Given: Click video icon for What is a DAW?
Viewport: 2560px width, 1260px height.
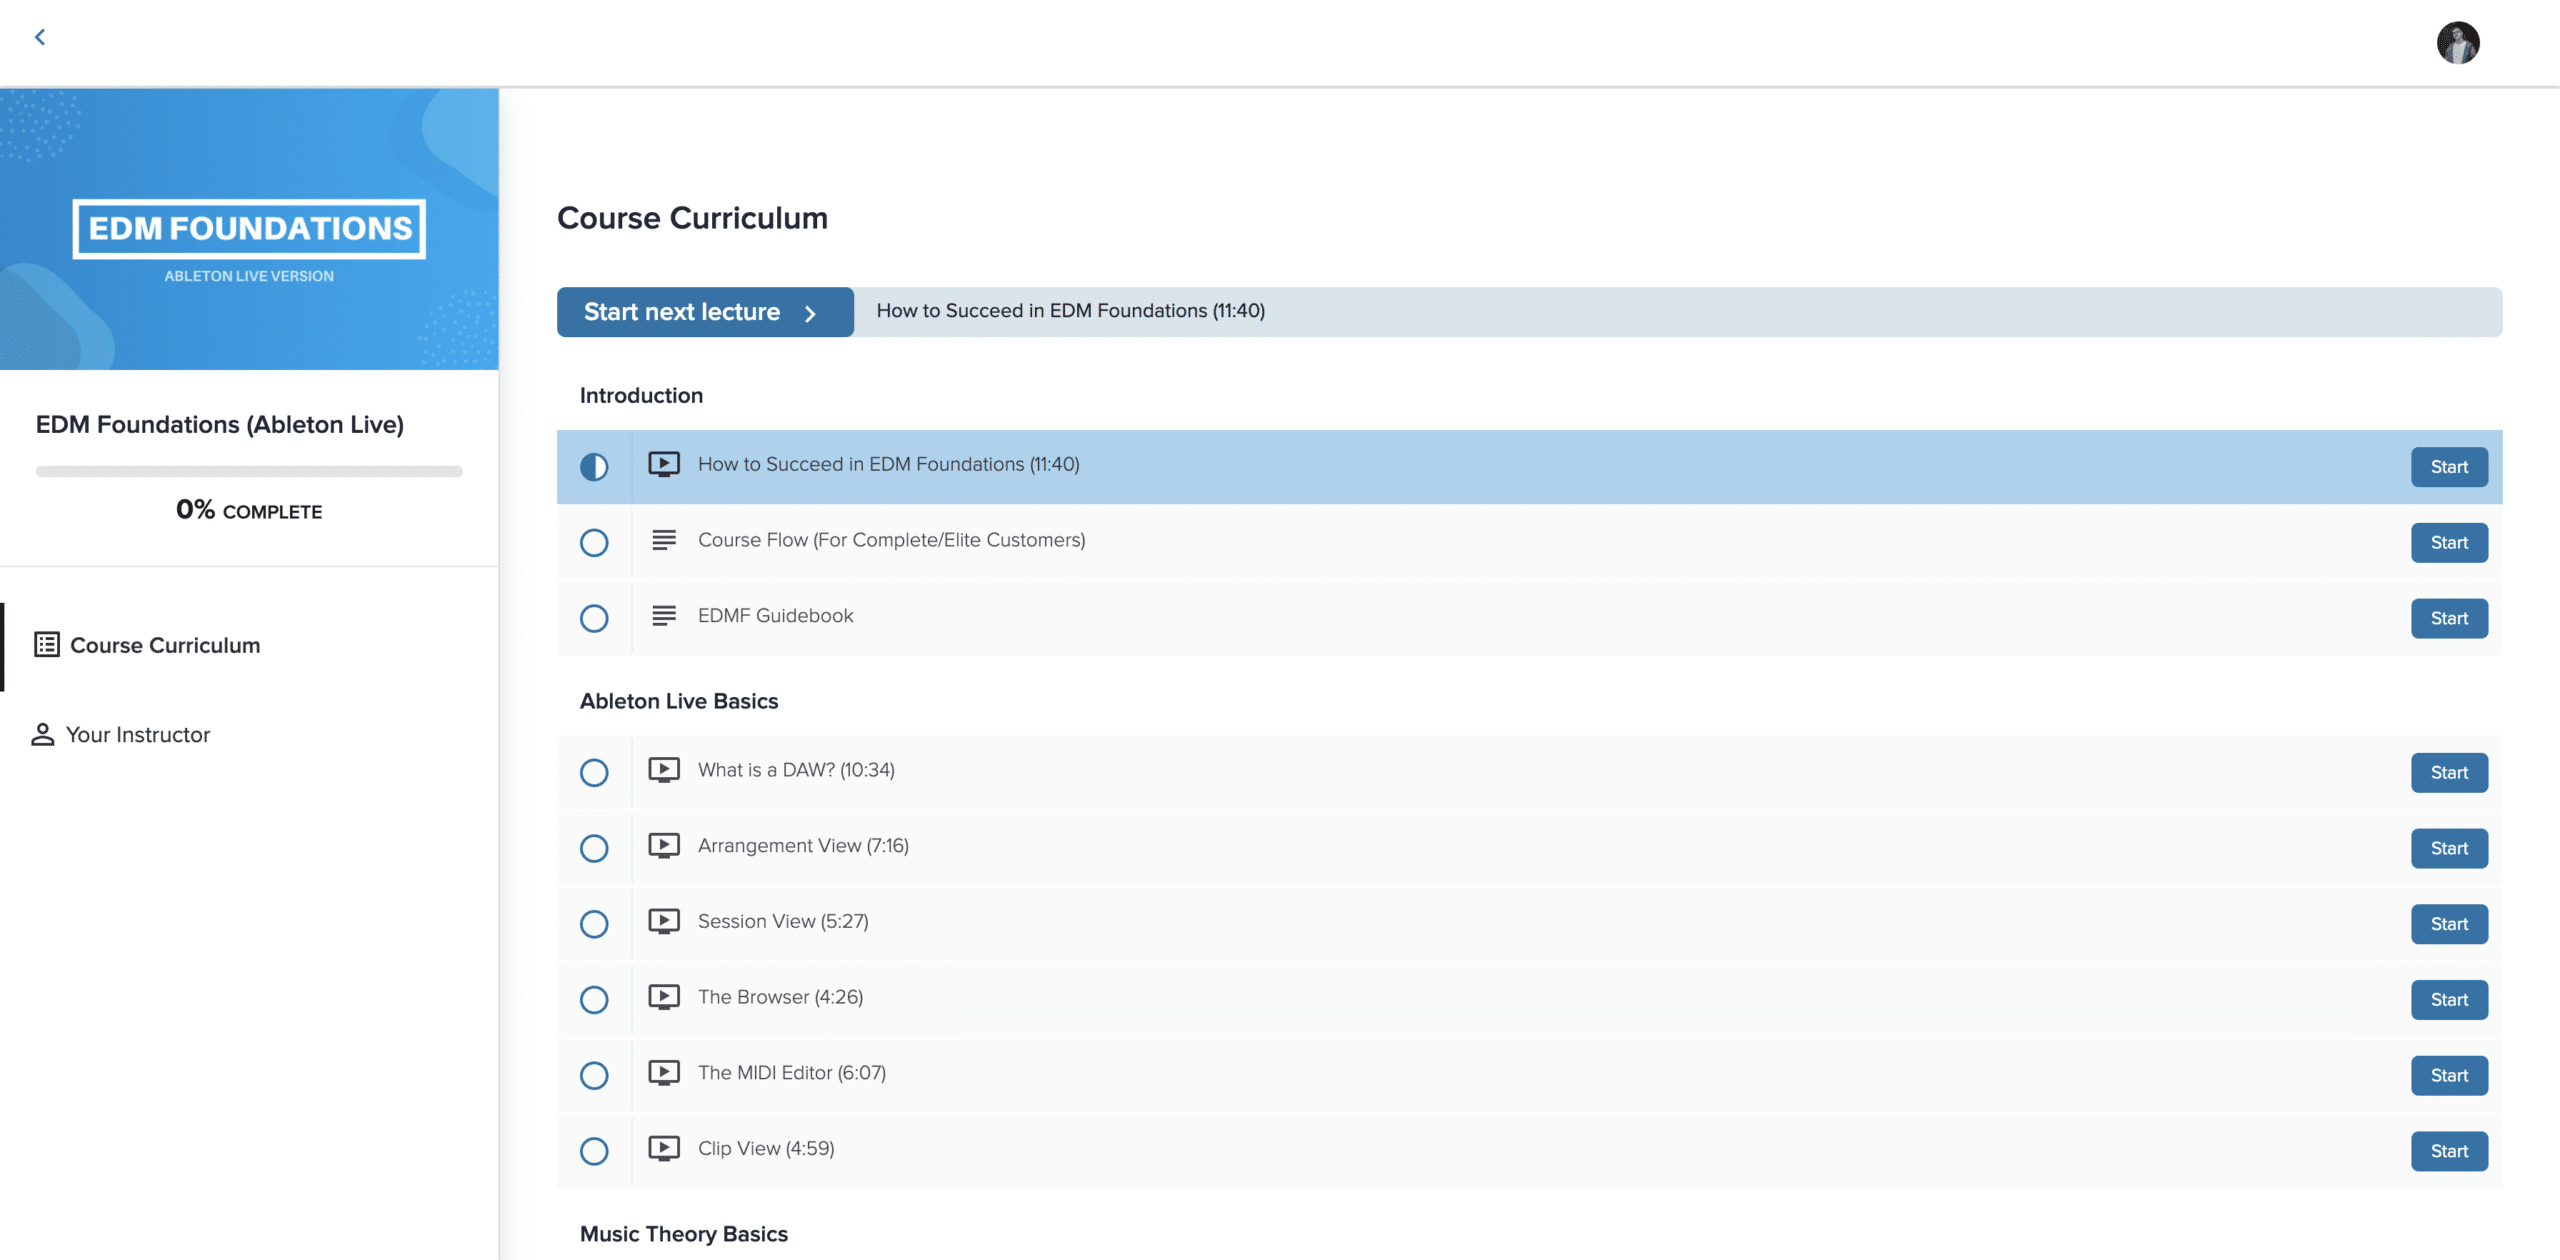Looking at the screenshot, I should pyautogui.click(x=664, y=770).
